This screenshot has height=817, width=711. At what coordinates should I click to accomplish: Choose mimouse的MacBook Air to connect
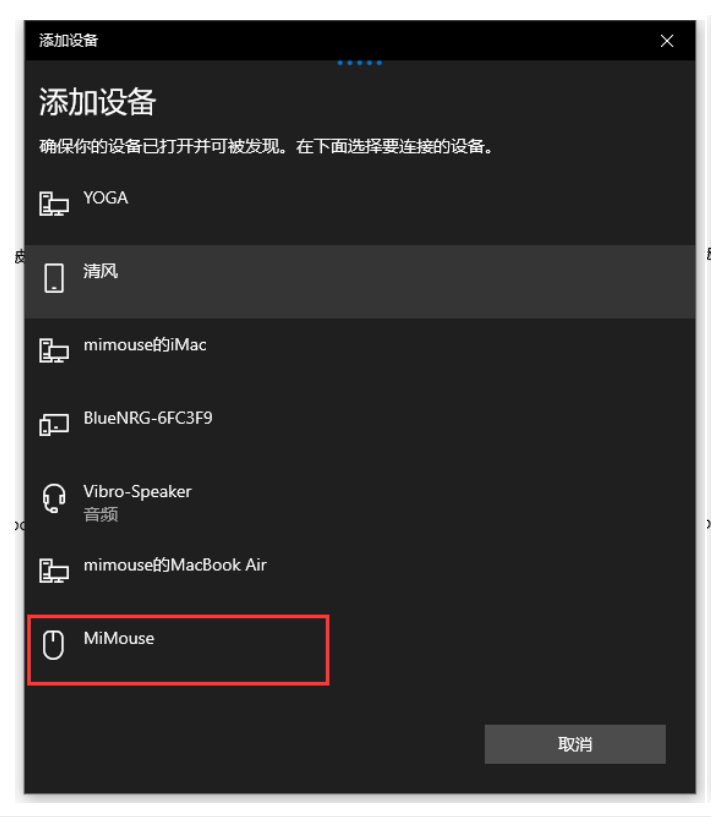[175, 565]
